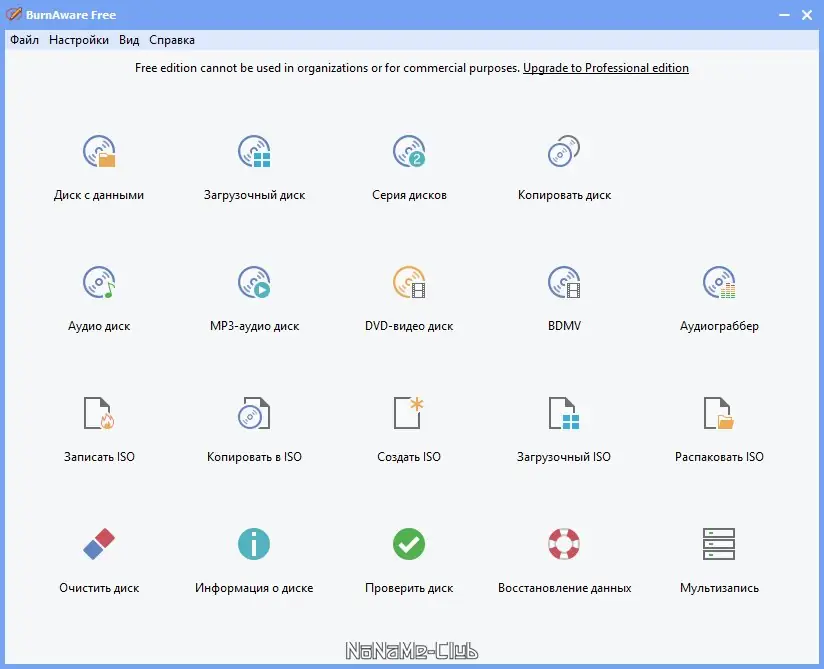Click the 'Проверить диск' label
This screenshot has height=669, width=824.
409,588
